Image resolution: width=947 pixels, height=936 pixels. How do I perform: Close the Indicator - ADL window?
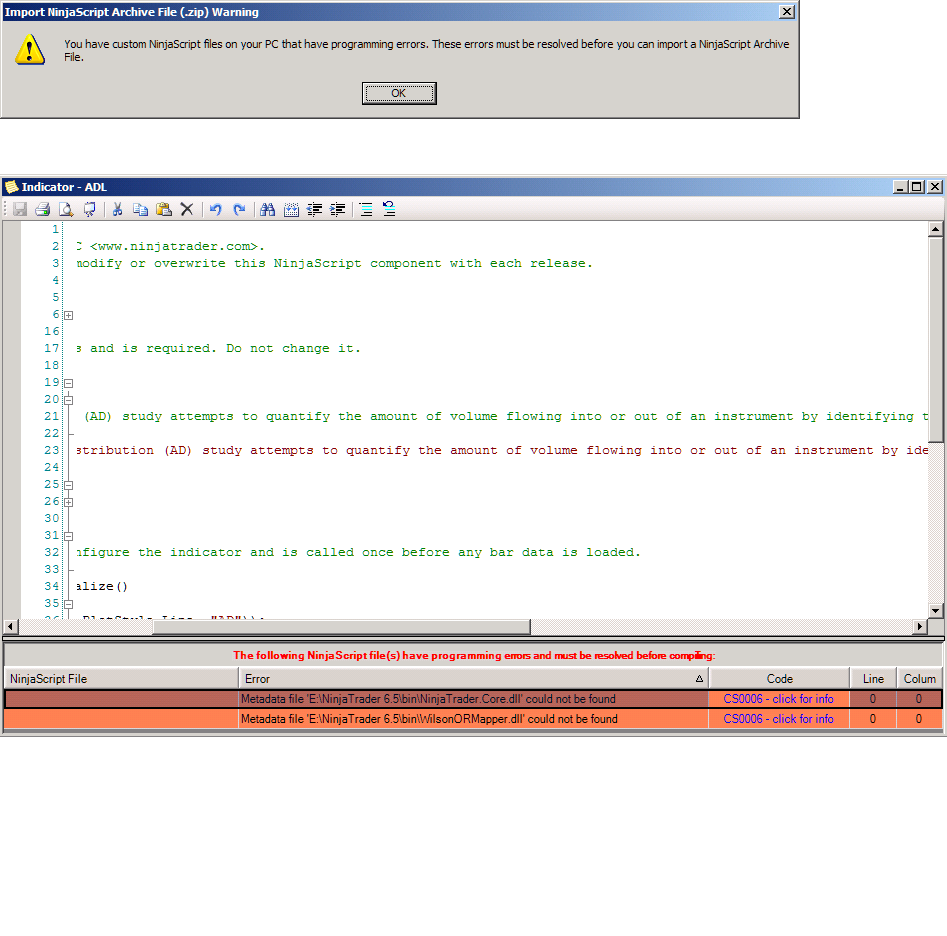[x=934, y=187]
